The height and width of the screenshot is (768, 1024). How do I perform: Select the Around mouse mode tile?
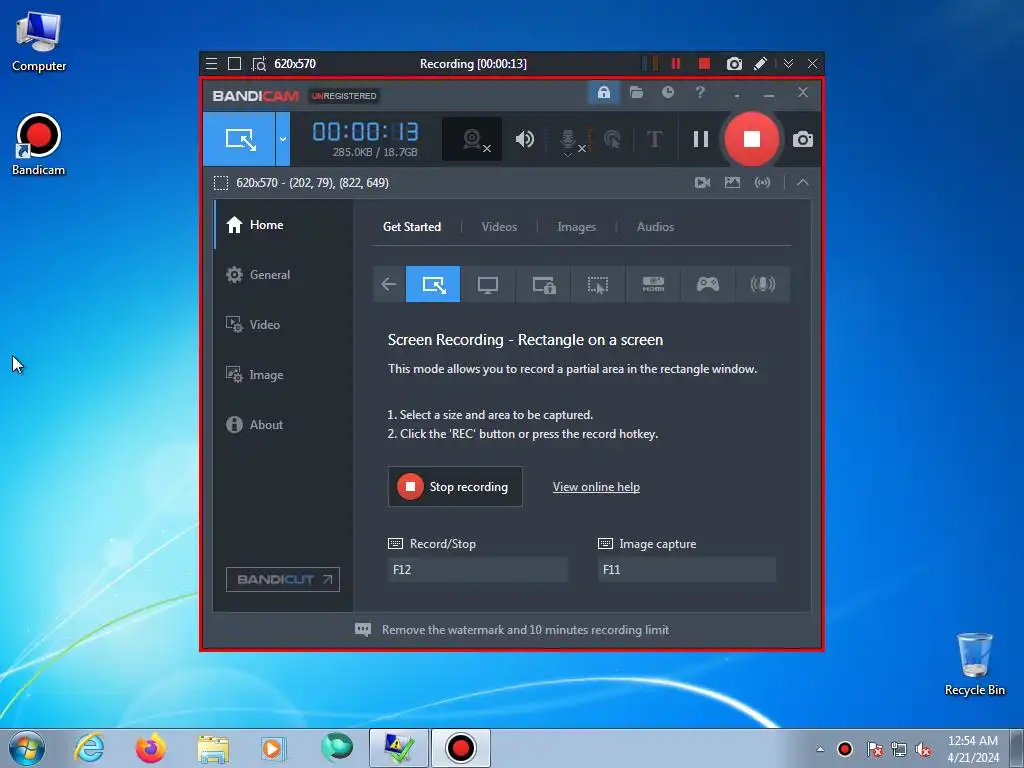point(598,284)
